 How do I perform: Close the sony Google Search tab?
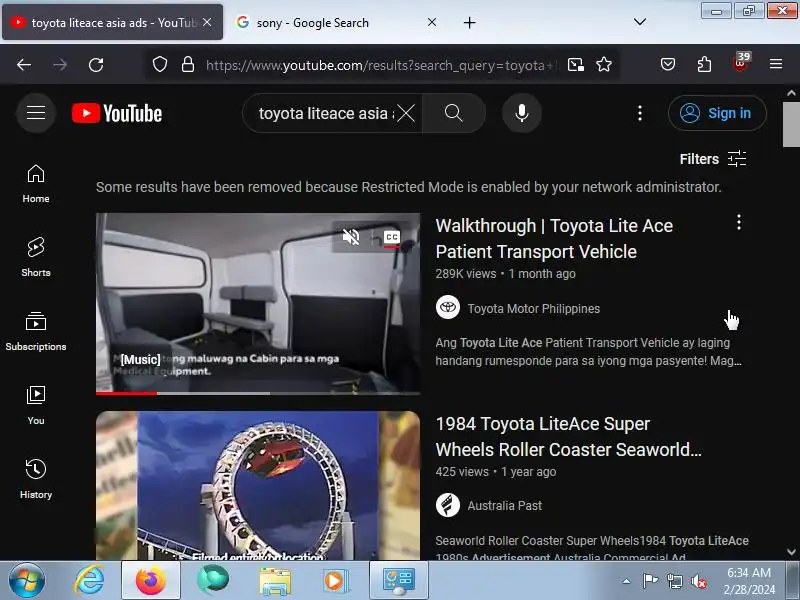pyautogui.click(x=432, y=22)
